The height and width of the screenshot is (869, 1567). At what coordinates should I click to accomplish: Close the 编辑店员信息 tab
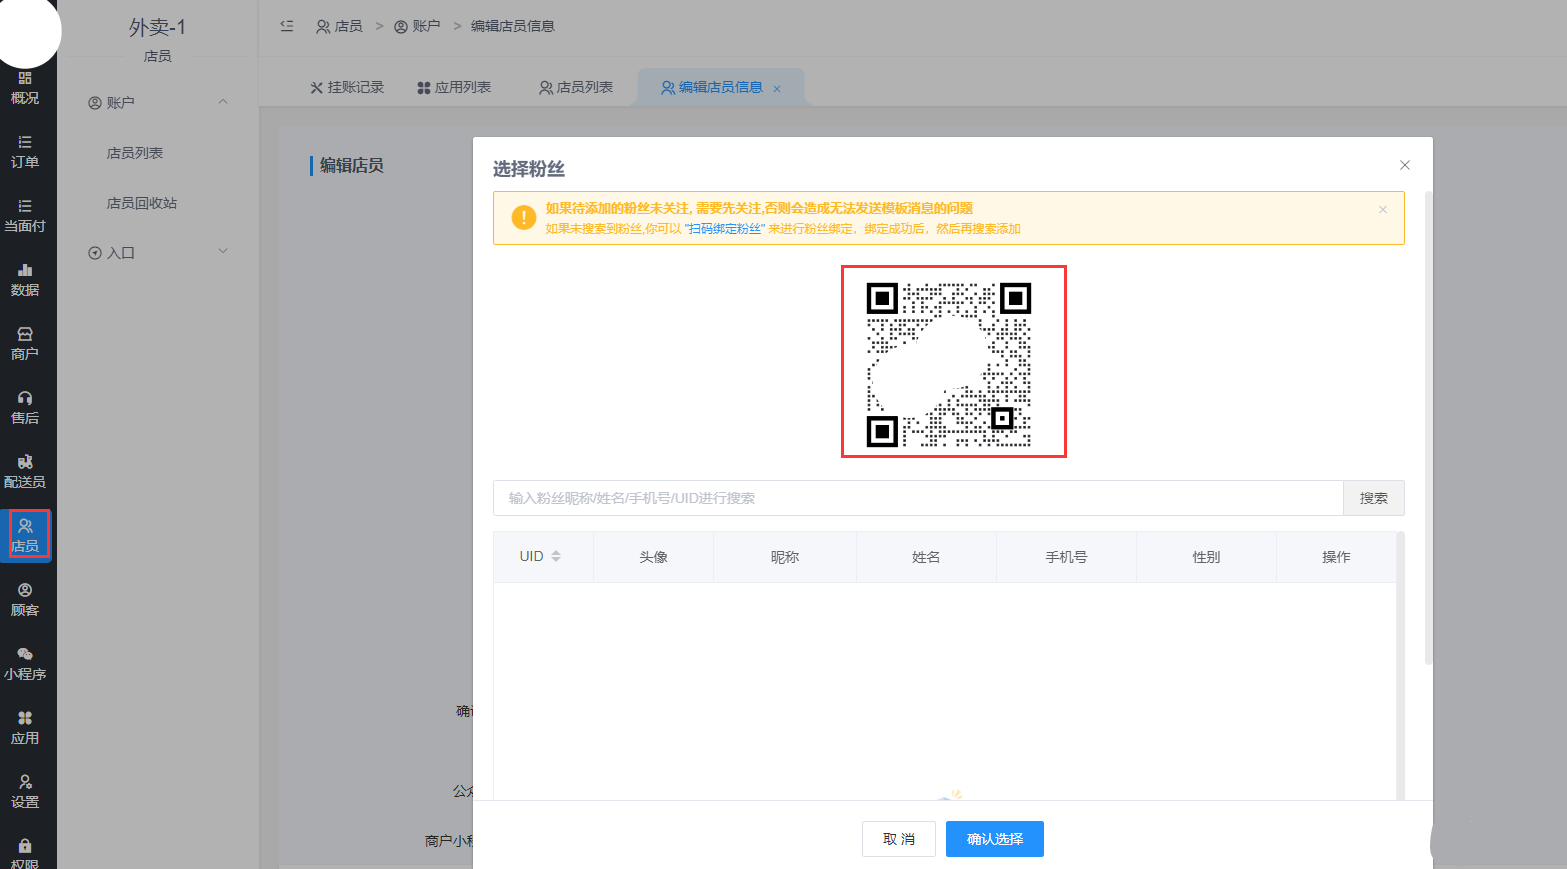(x=777, y=88)
